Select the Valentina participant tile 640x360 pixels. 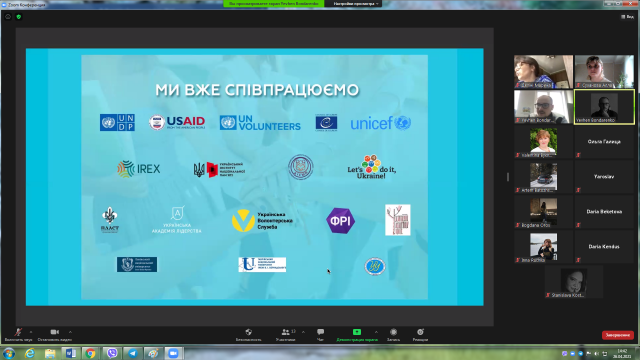click(543, 142)
